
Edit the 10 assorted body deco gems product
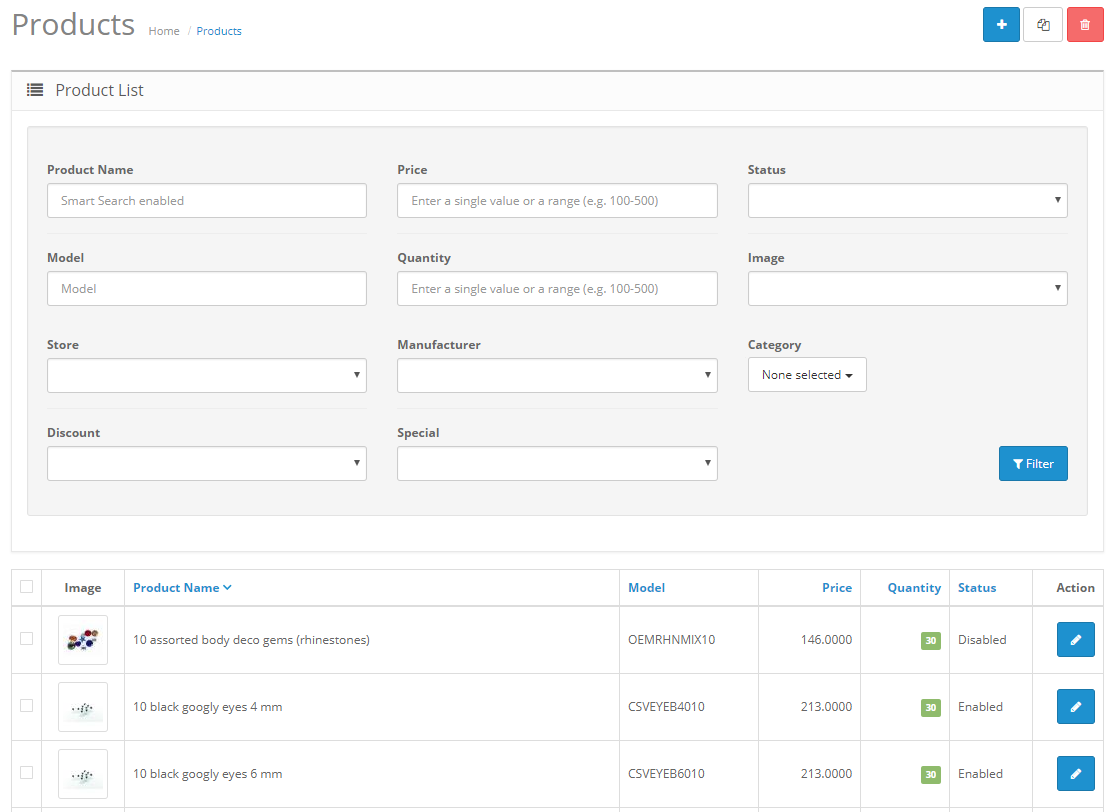tap(1075, 639)
